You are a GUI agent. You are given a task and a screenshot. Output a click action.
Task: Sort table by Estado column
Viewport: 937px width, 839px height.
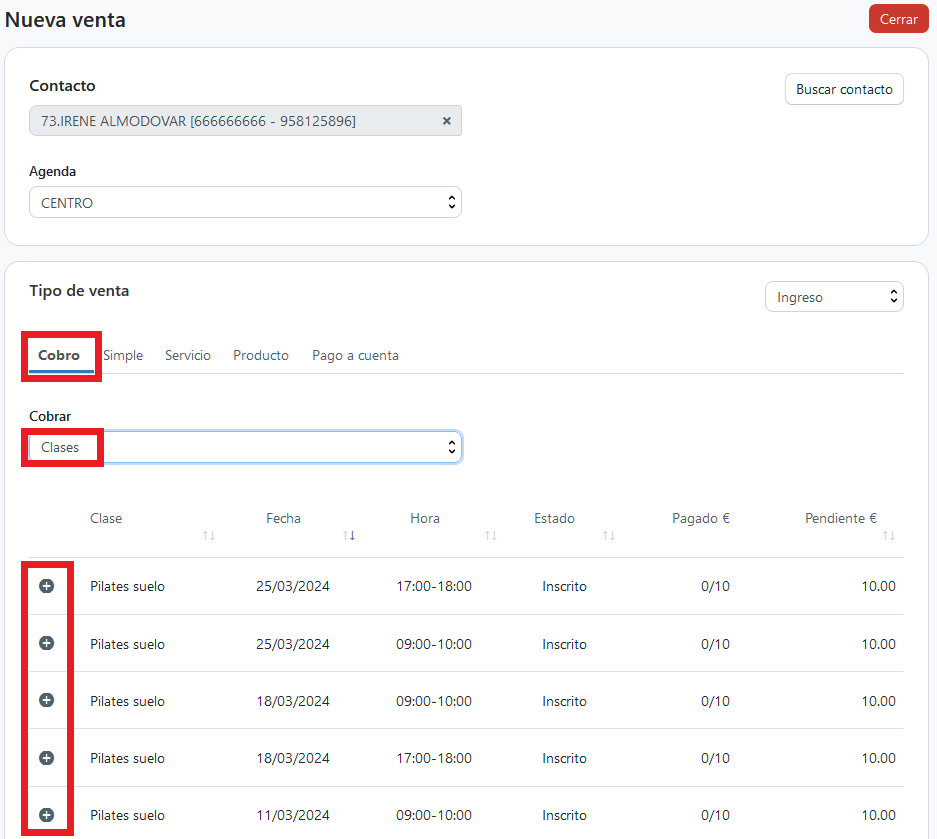[x=608, y=535]
